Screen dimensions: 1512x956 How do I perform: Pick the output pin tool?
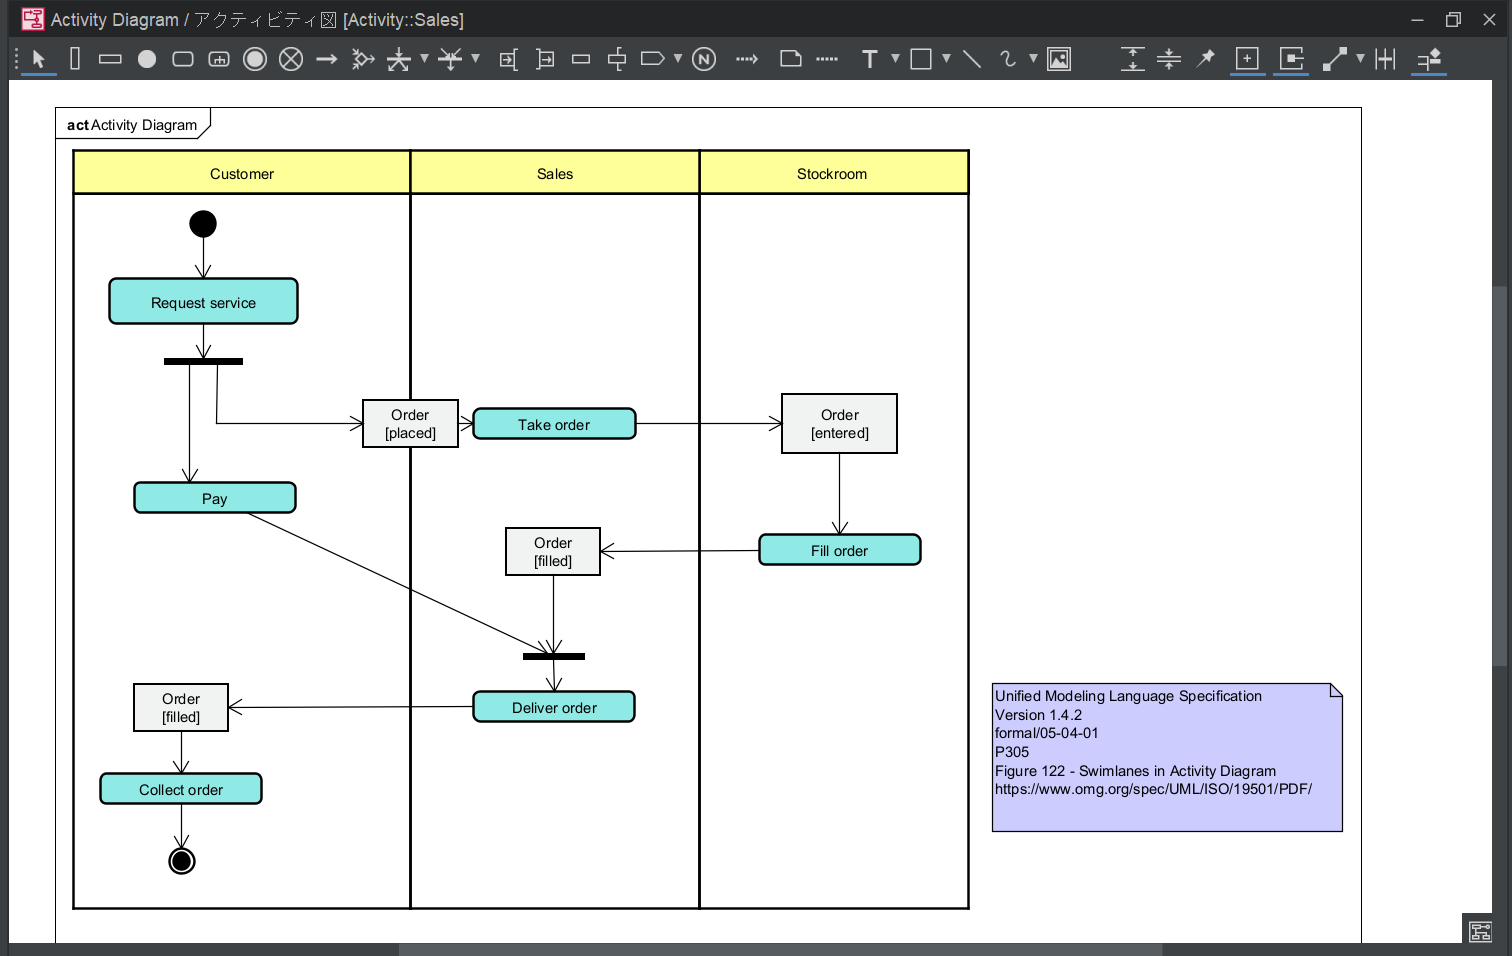pos(545,59)
